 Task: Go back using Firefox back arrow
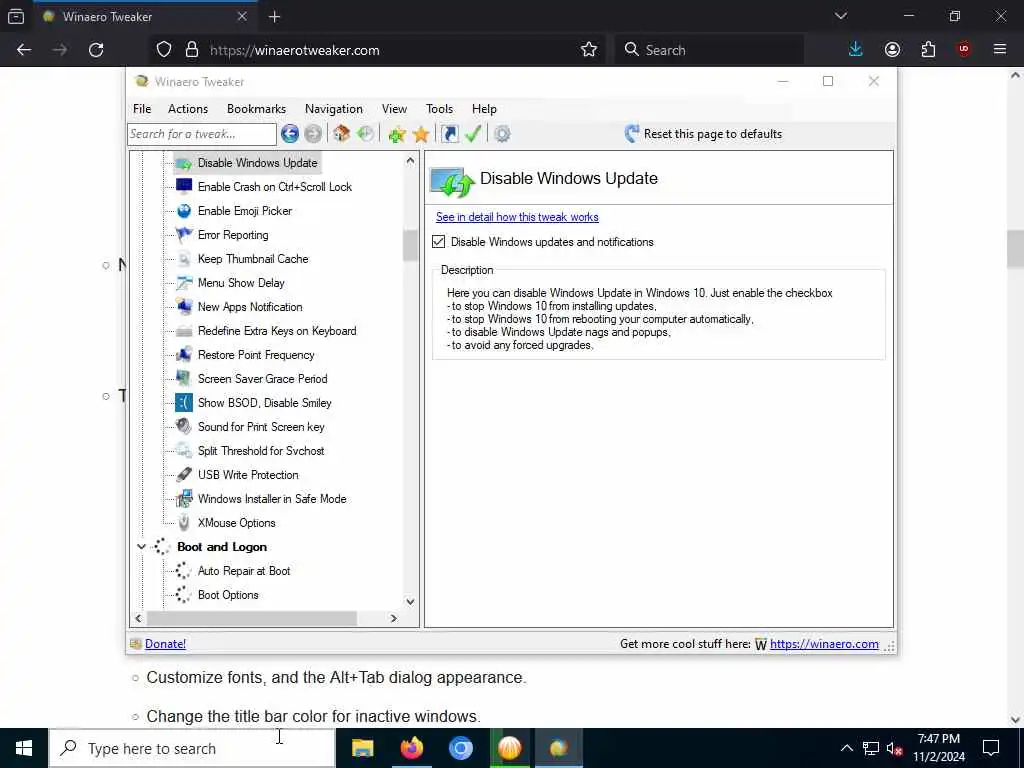[24, 50]
